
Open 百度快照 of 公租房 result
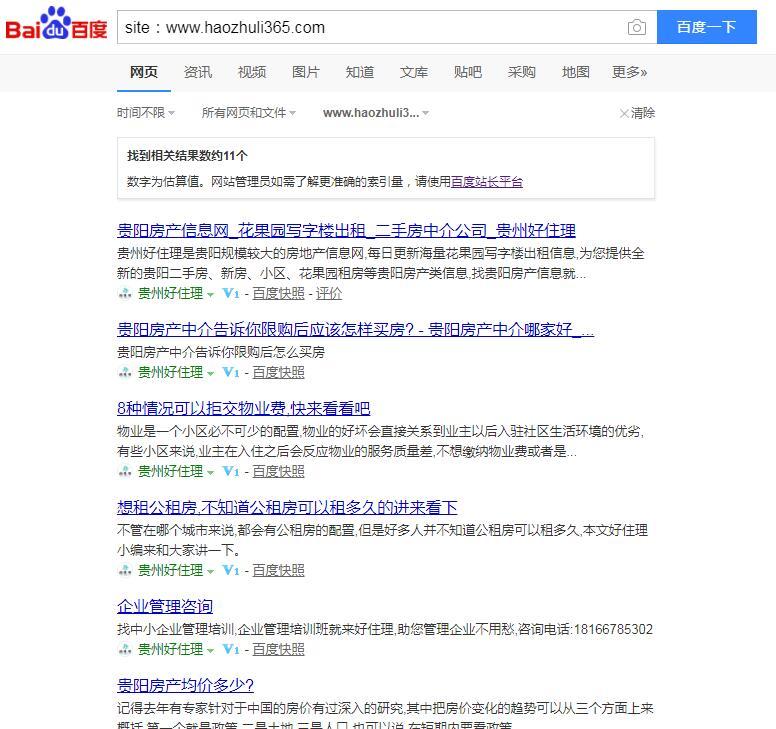click(278, 570)
